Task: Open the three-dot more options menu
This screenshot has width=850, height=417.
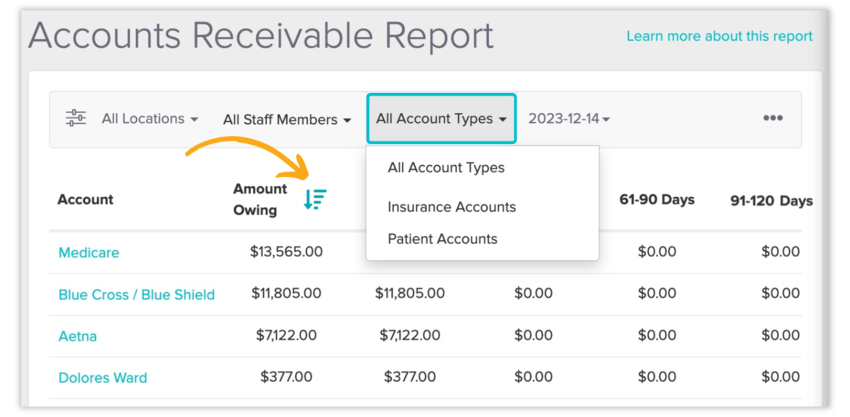Action: [772, 118]
